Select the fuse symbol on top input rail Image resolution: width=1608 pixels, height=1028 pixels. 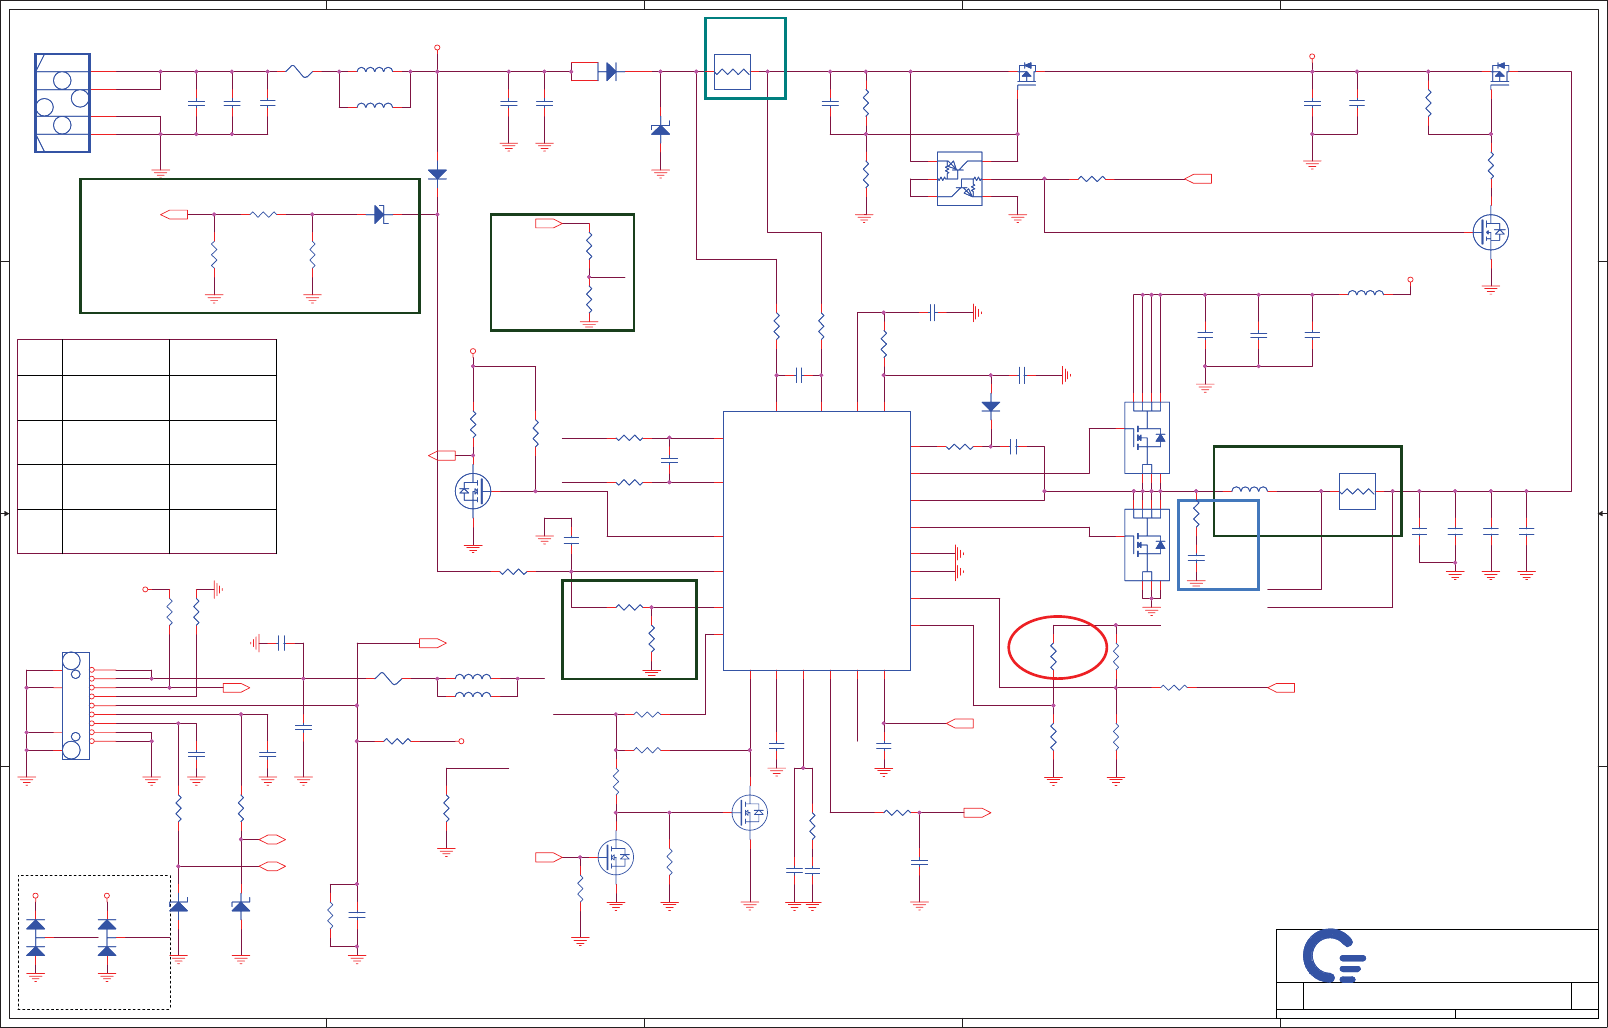pyautogui.click(x=299, y=71)
